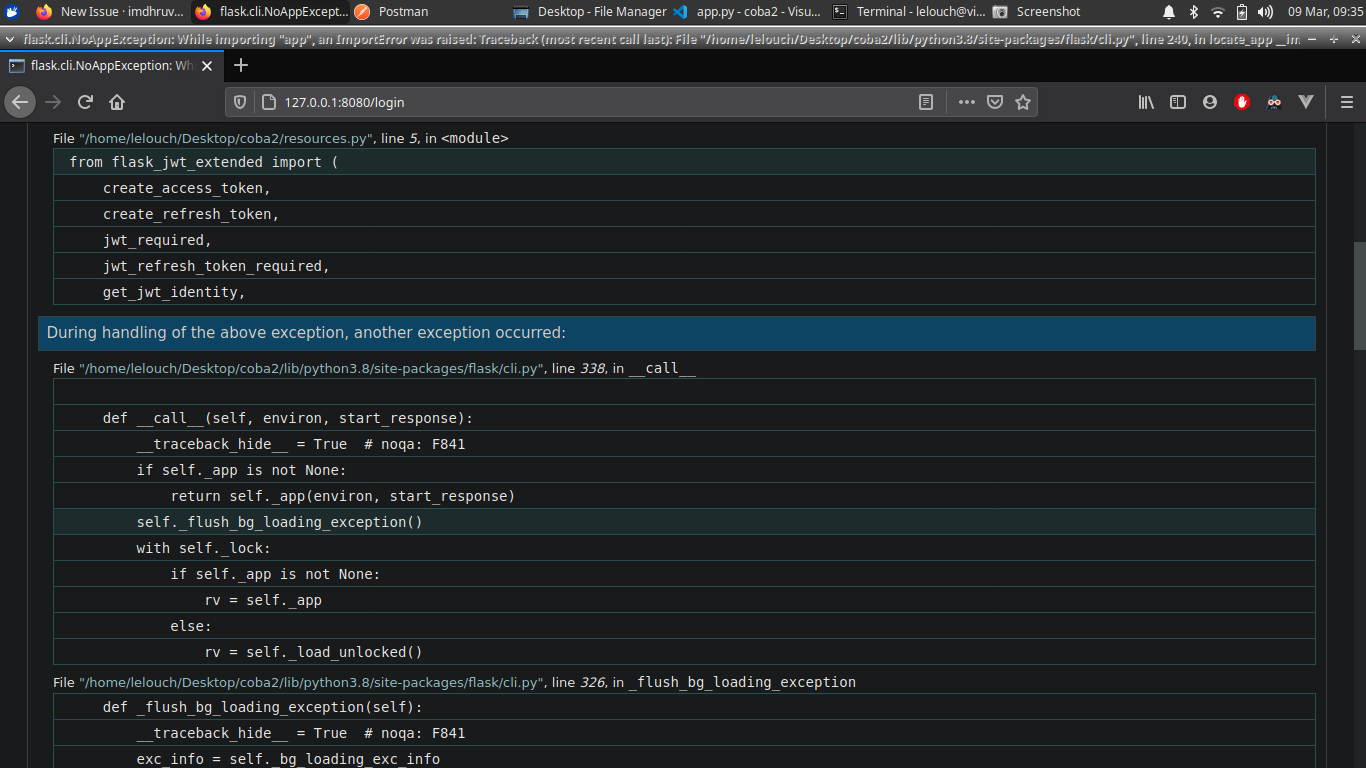Viewport: 1366px width, 768px height.
Task: Open the Firefox hamburger menu
Action: (1346, 102)
